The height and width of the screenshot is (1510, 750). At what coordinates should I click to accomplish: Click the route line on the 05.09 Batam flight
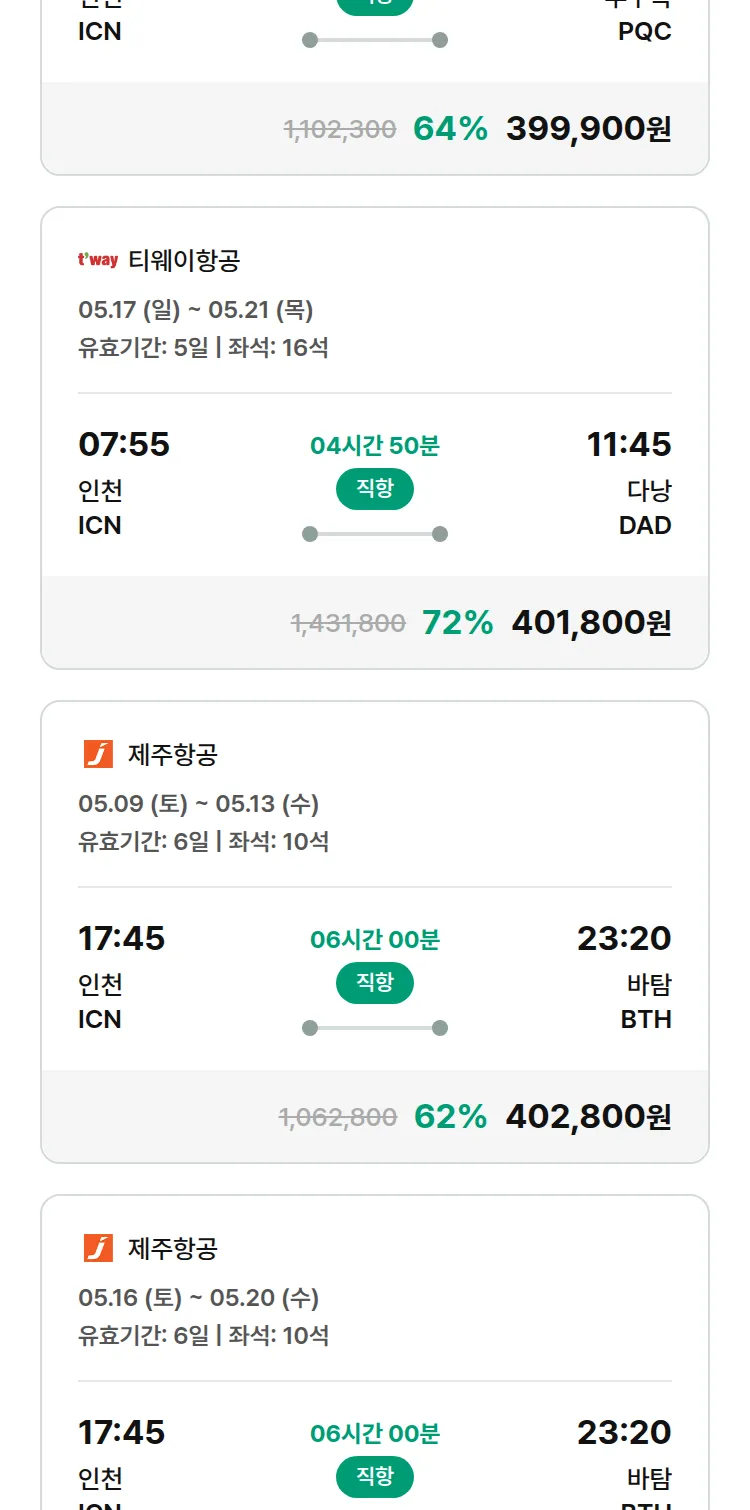coord(375,1028)
